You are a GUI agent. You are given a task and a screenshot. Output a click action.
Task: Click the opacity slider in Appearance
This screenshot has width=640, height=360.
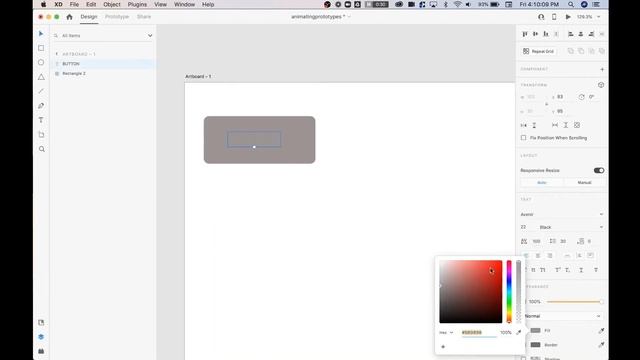[x=575, y=302]
